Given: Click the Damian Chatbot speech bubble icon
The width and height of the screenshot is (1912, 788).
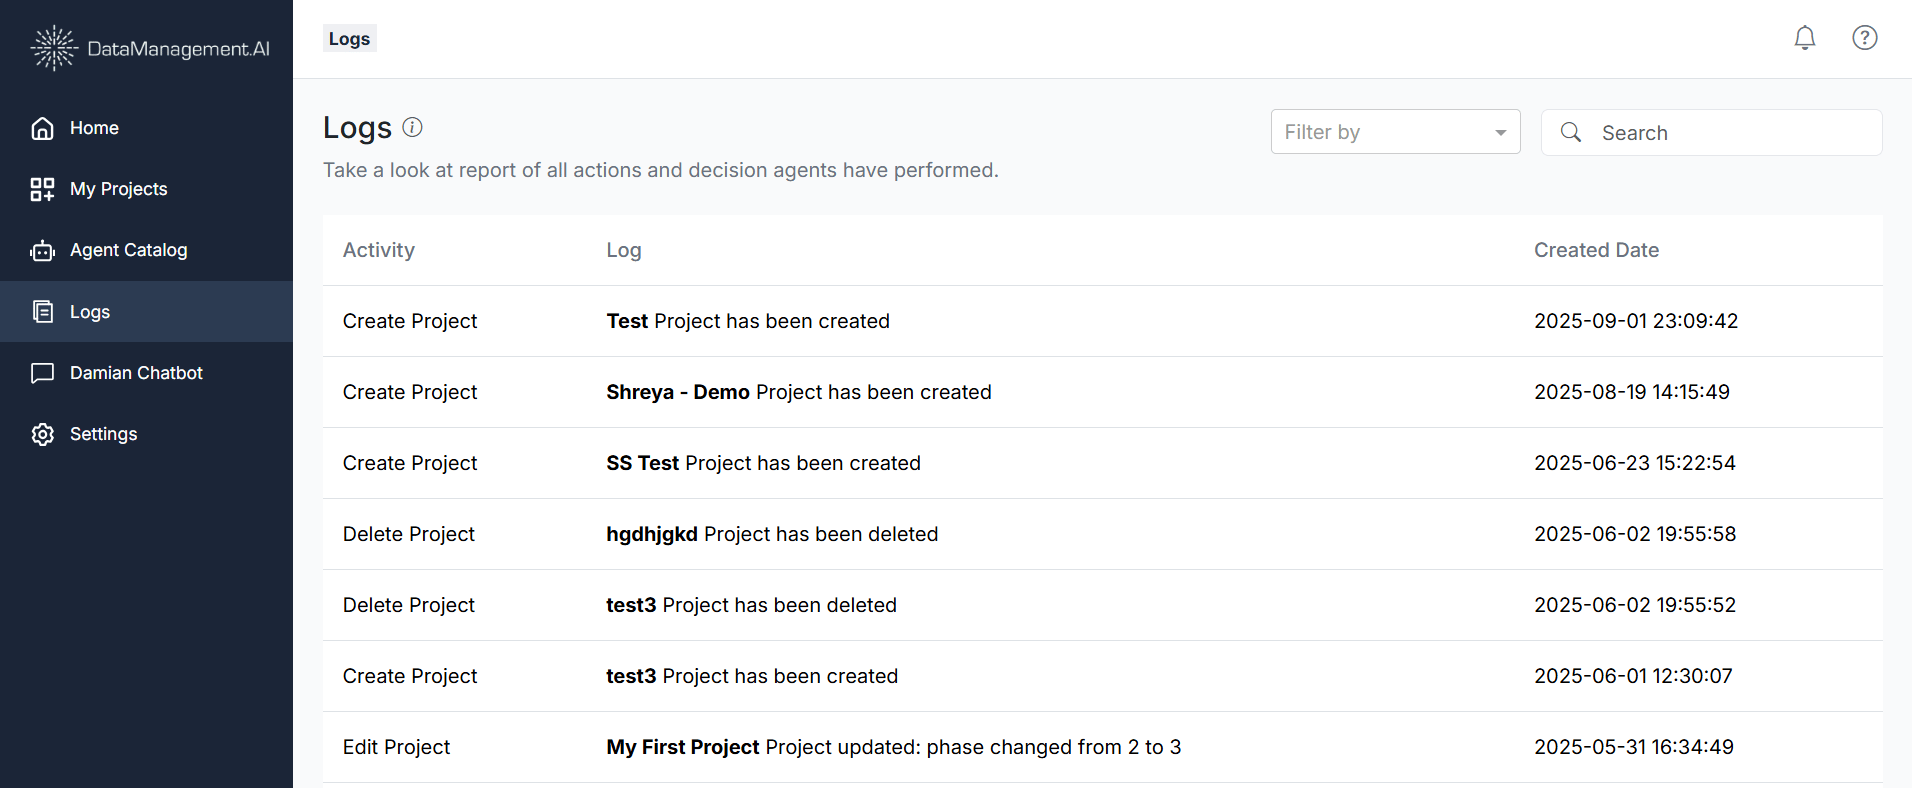Looking at the screenshot, I should click(x=42, y=373).
